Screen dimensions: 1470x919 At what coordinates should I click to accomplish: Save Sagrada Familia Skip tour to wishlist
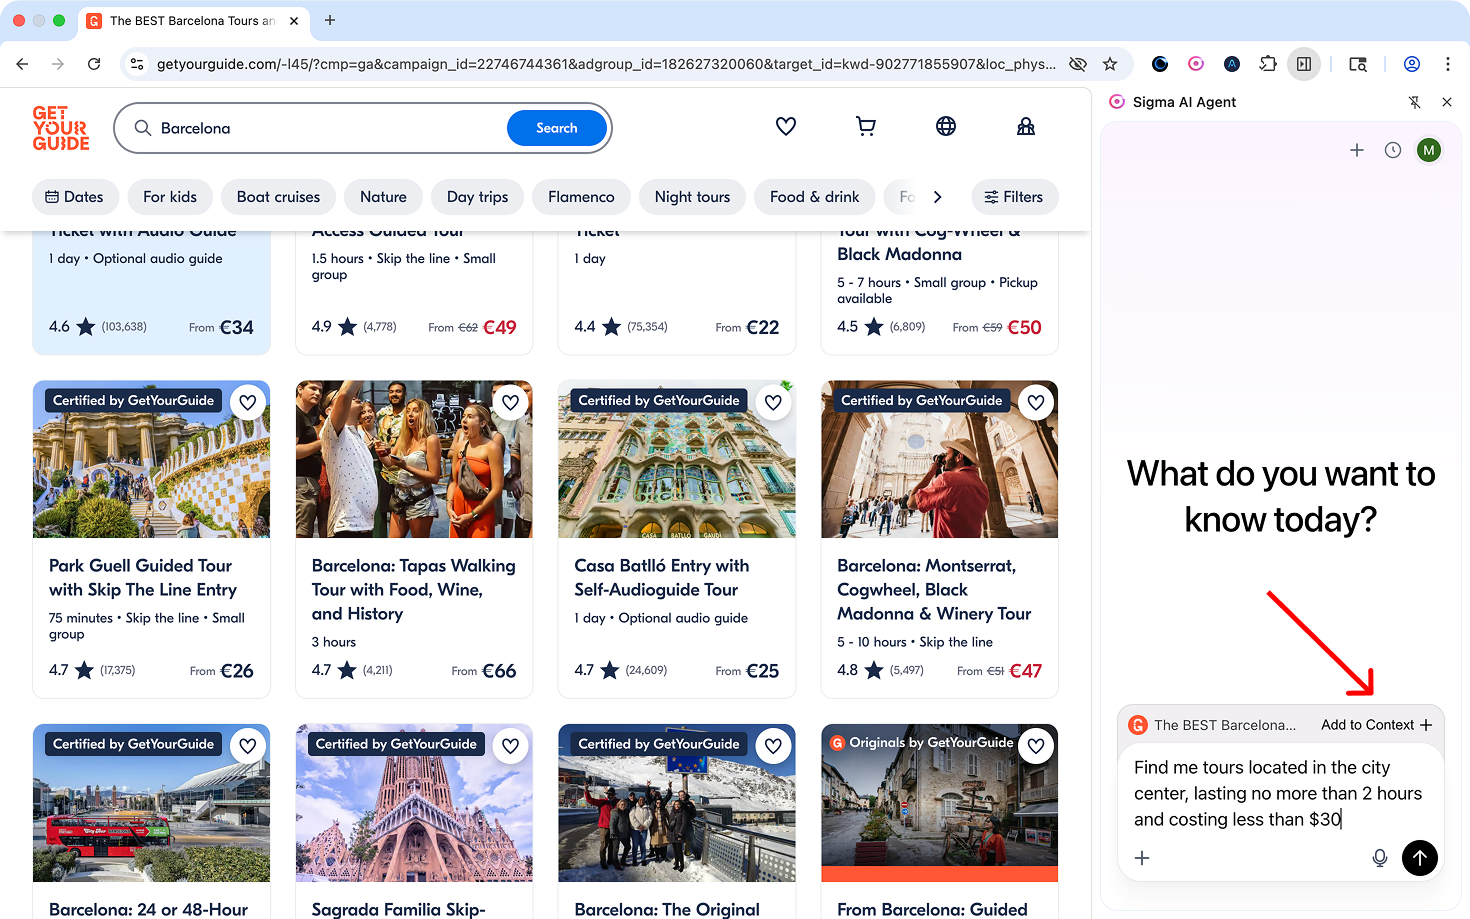coord(511,746)
